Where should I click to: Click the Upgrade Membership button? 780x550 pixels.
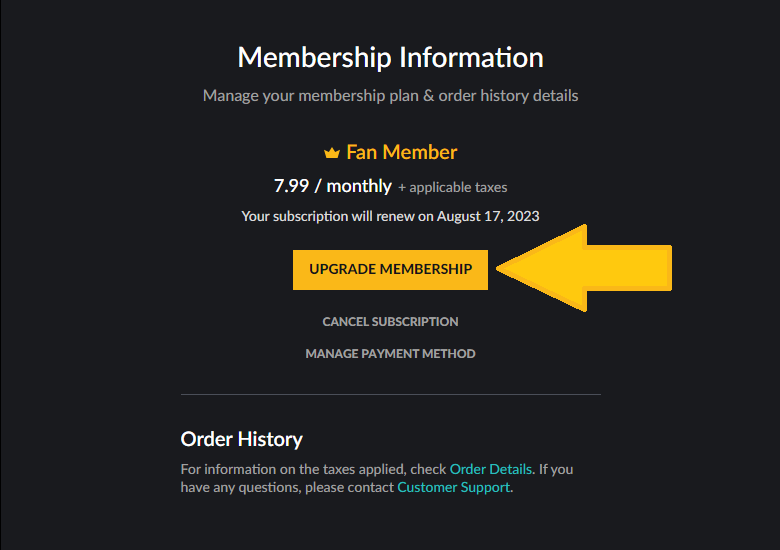[390, 270]
